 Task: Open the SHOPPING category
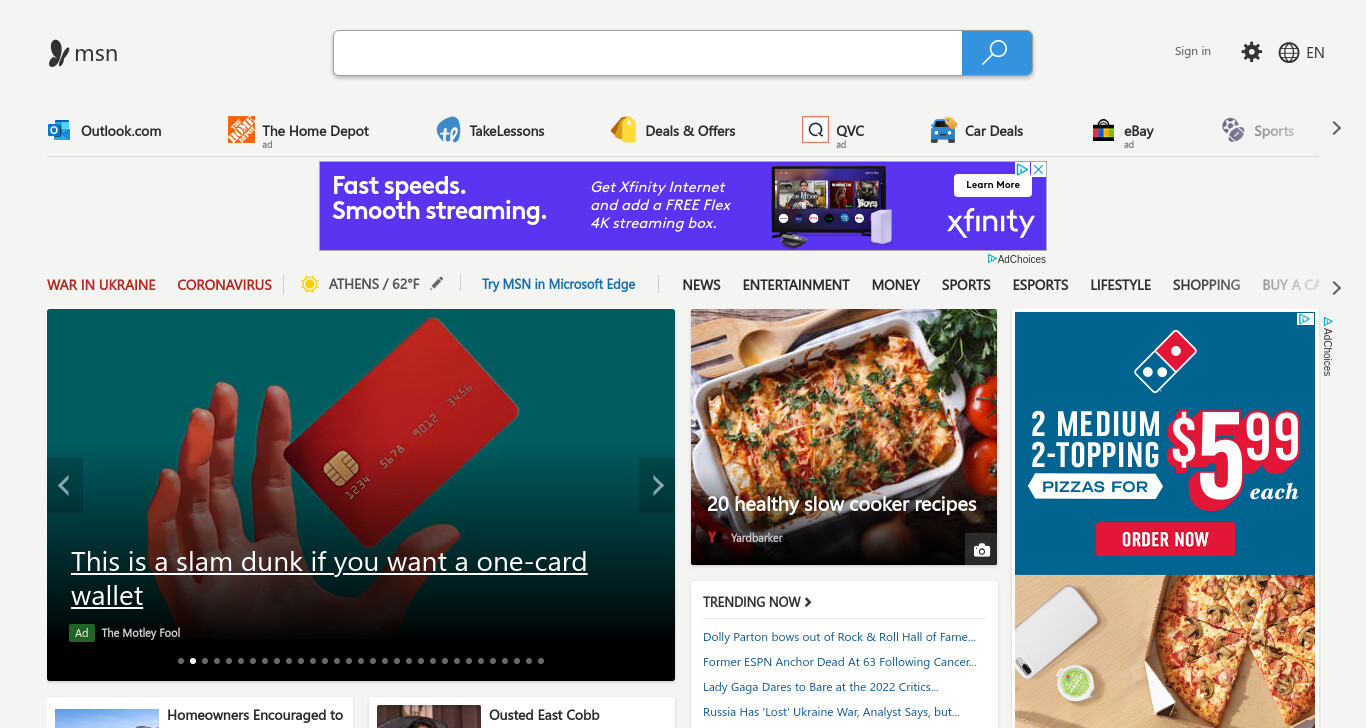1206,285
